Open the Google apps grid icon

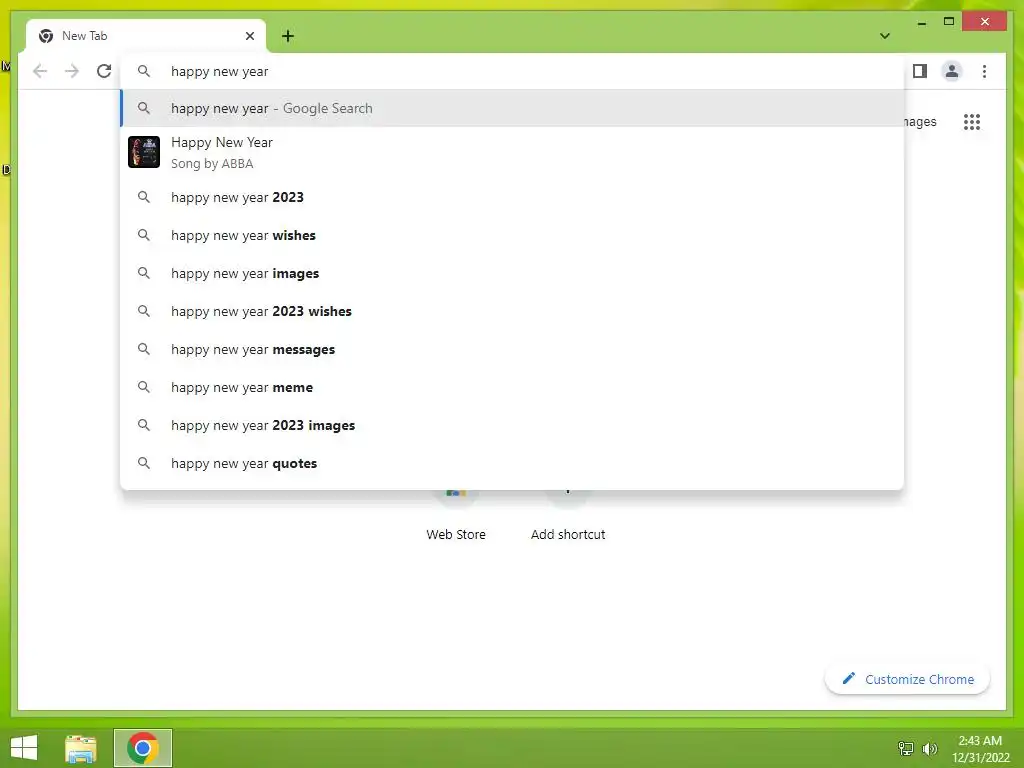(972, 122)
